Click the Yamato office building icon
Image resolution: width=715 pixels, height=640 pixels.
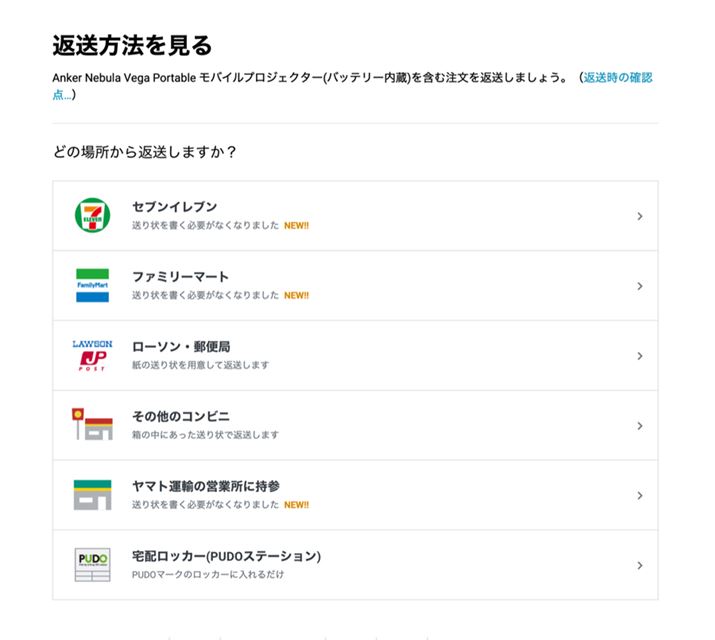(x=92, y=495)
